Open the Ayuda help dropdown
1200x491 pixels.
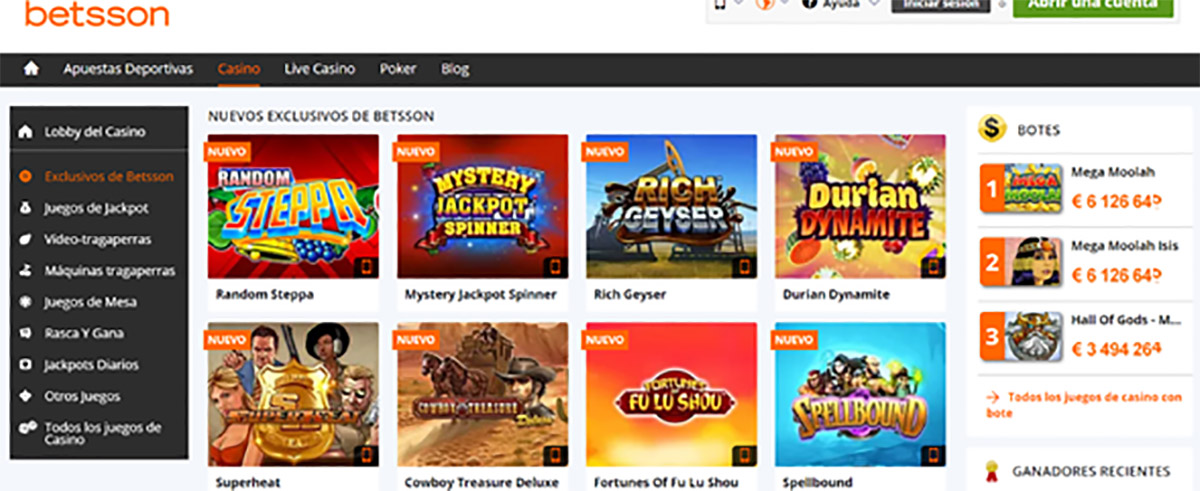point(840,4)
